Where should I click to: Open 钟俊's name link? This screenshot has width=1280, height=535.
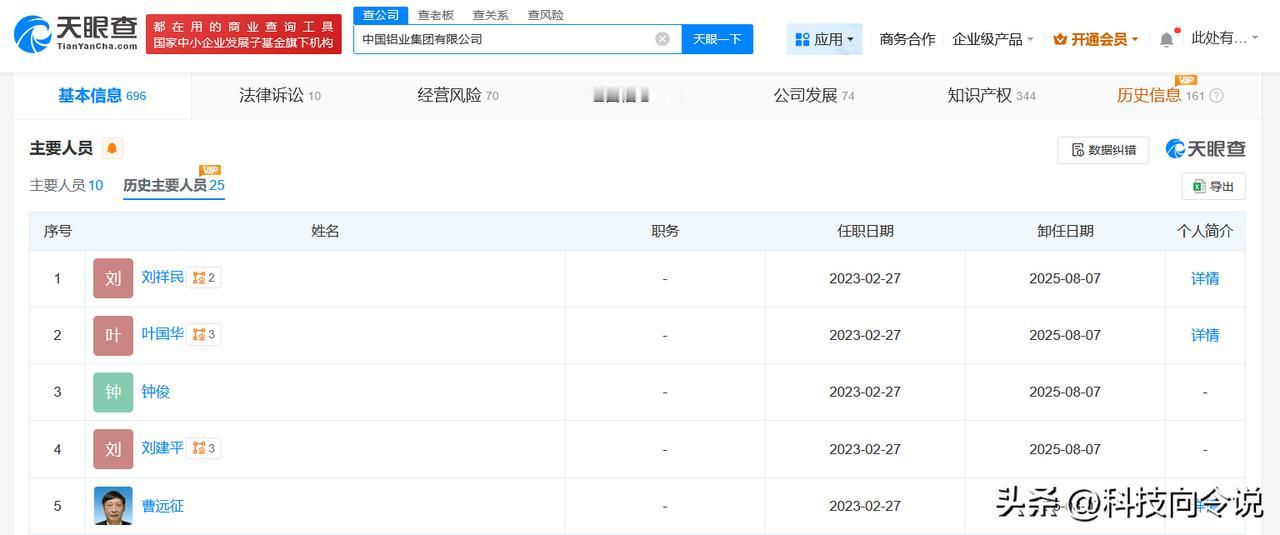tap(155, 392)
